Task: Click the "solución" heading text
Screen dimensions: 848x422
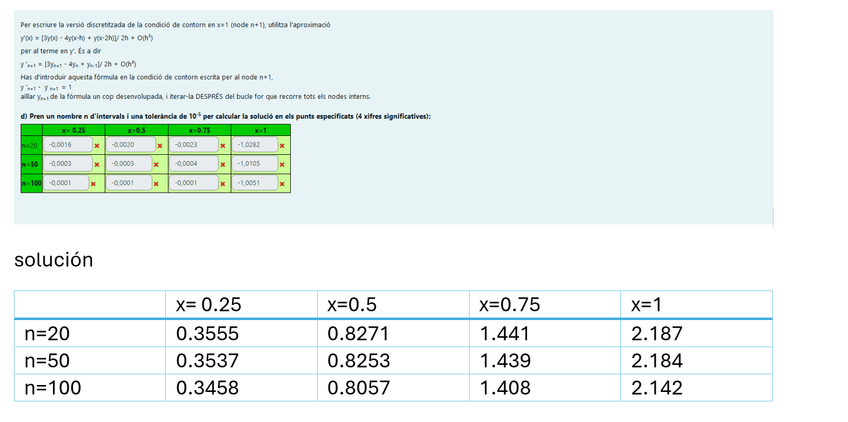Action: pyautogui.click(x=53, y=260)
